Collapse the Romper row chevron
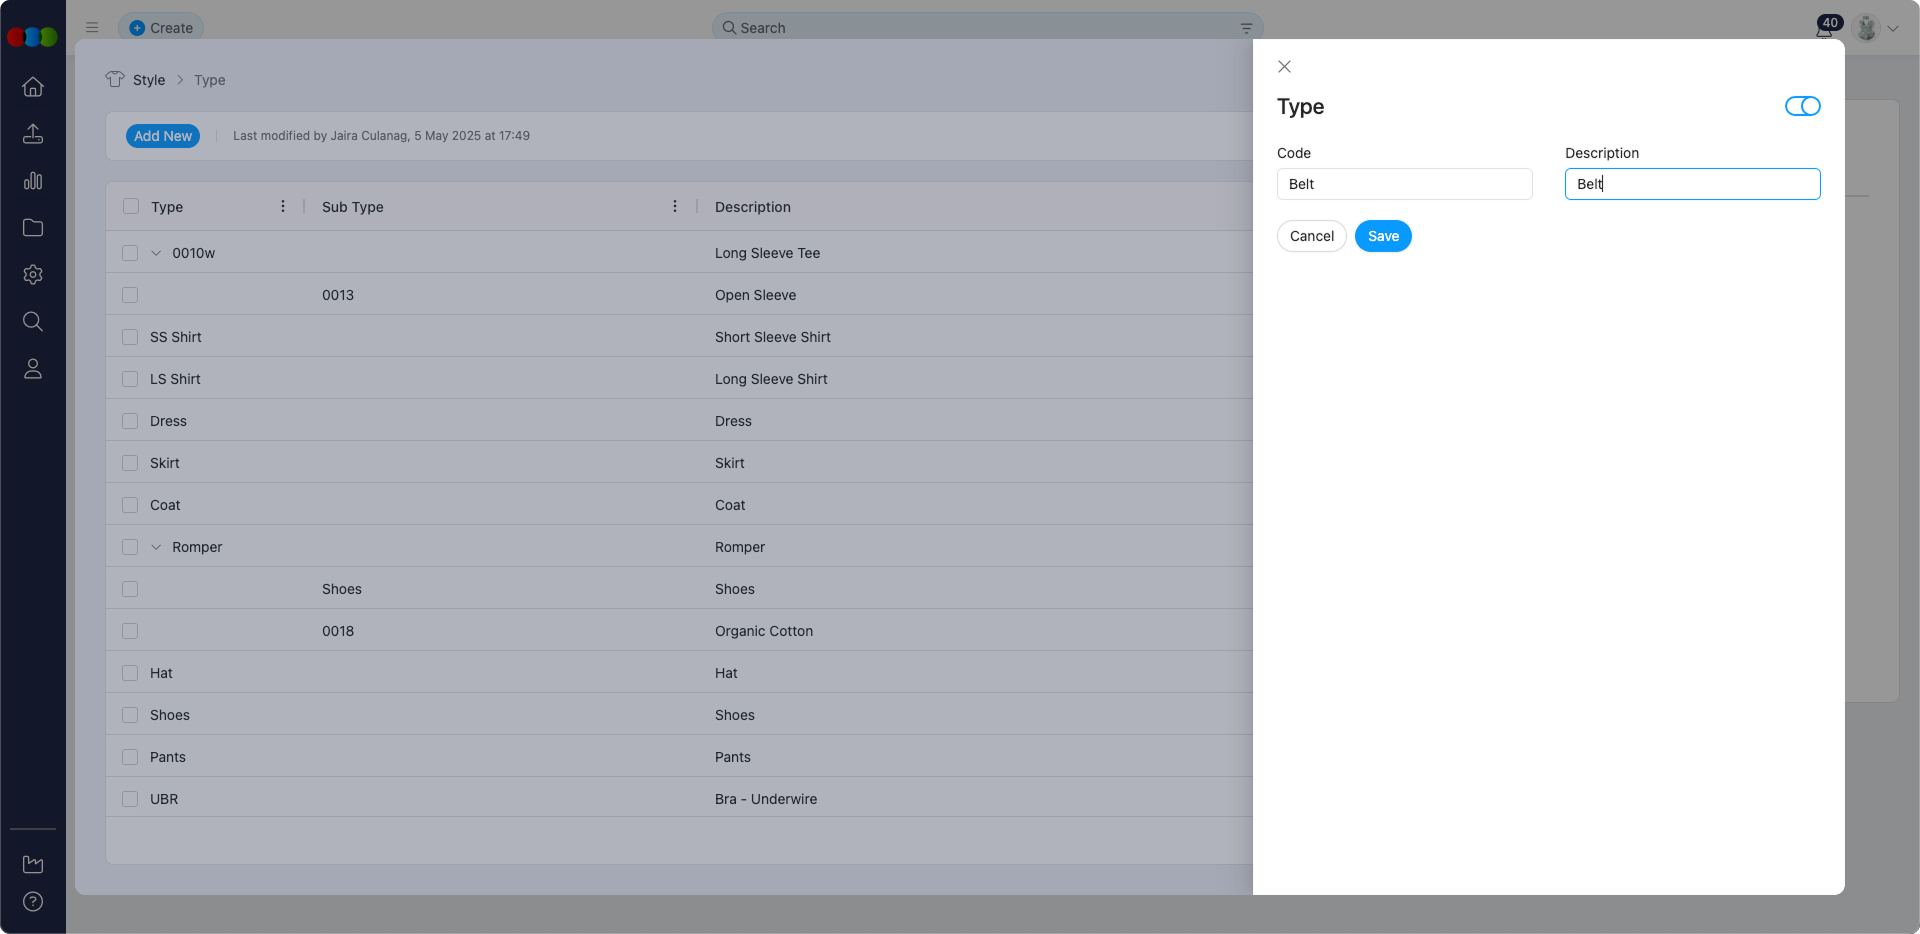 156,547
